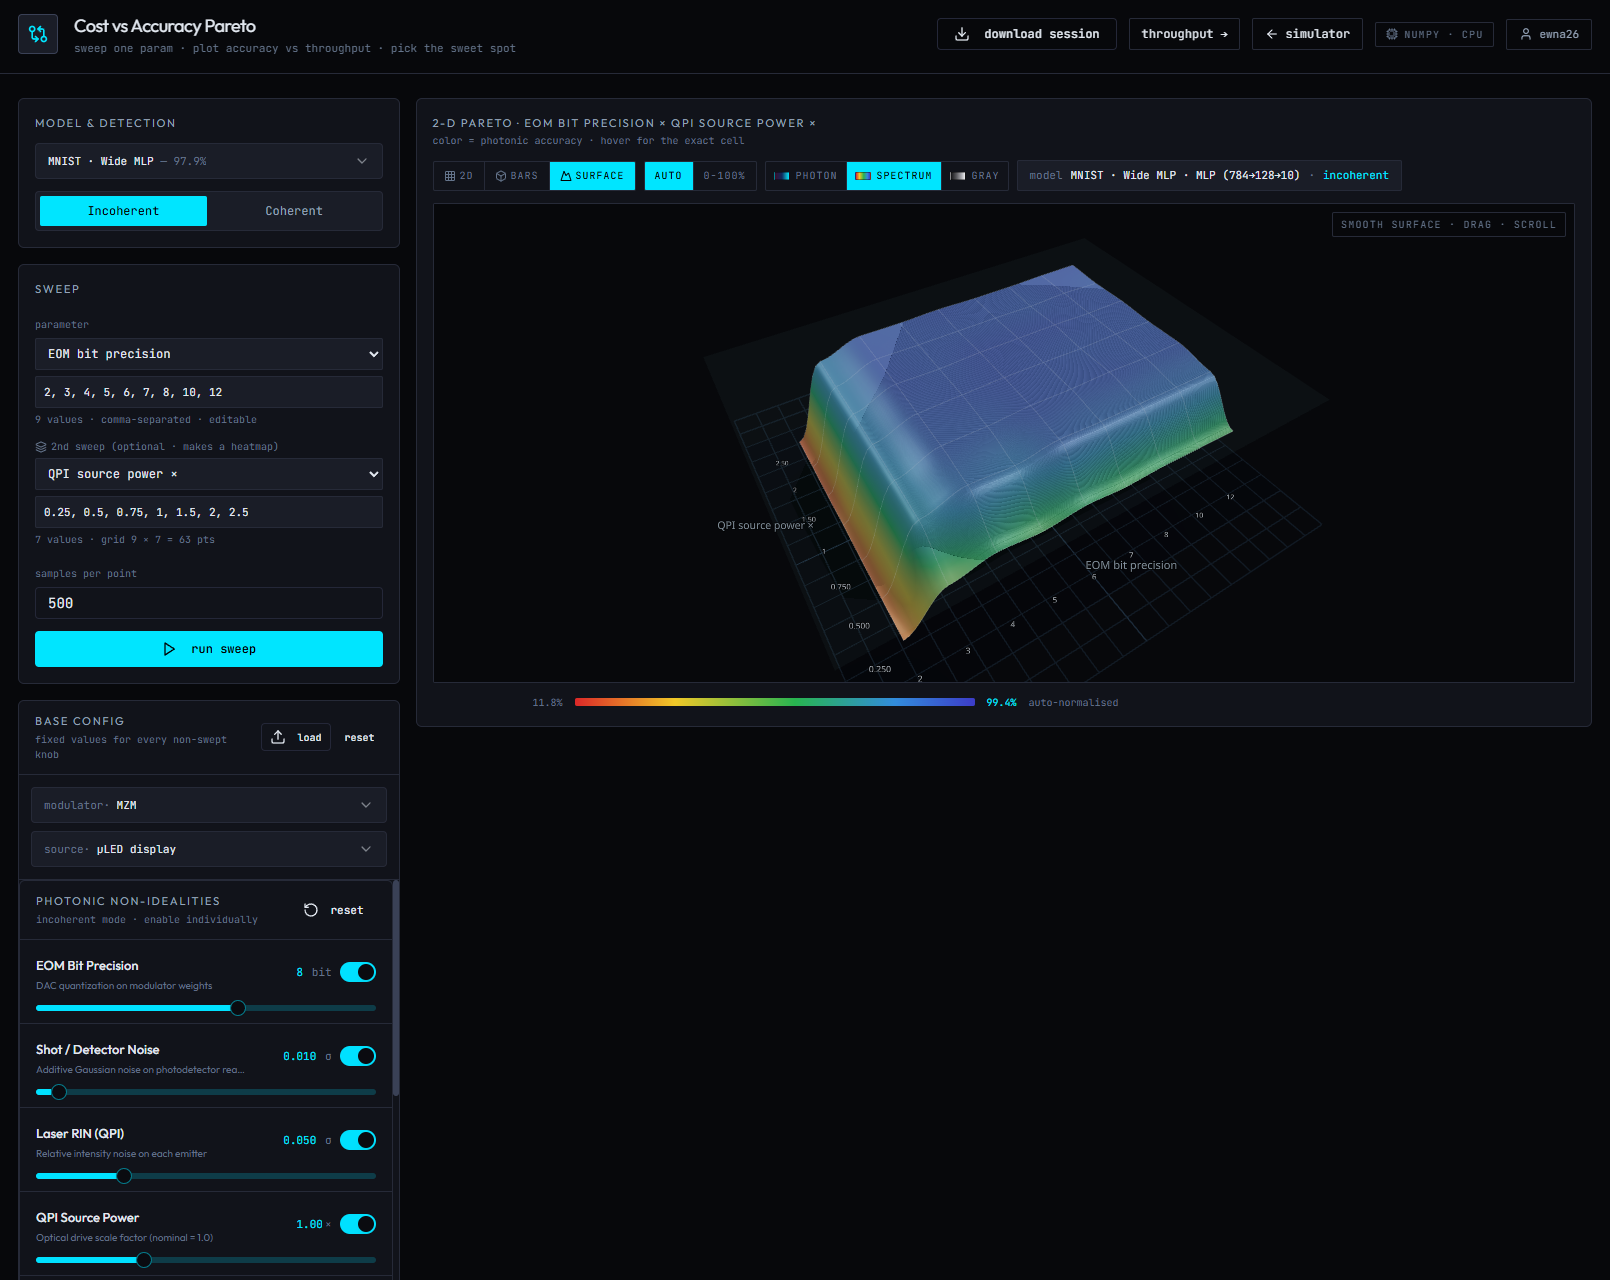Click the user profile icon next to ewna26

[1526, 34]
